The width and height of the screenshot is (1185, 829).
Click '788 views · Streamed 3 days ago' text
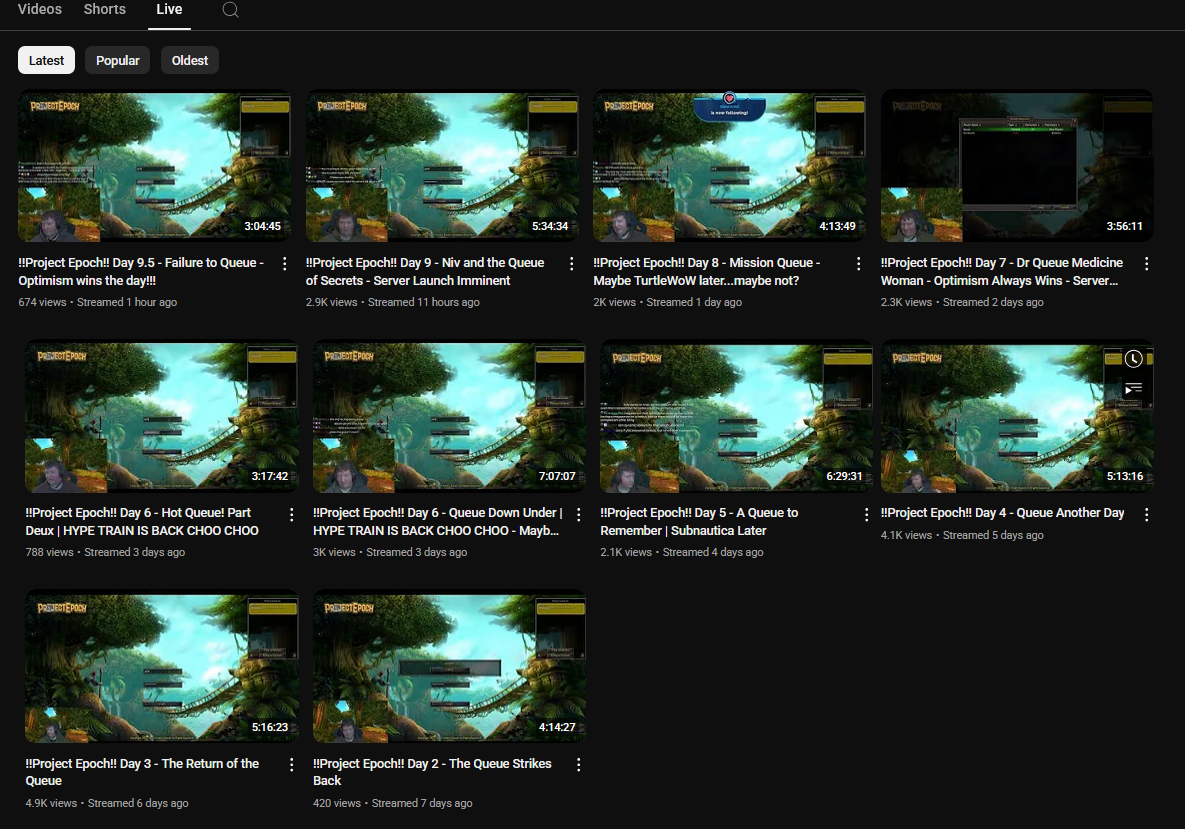coord(105,552)
